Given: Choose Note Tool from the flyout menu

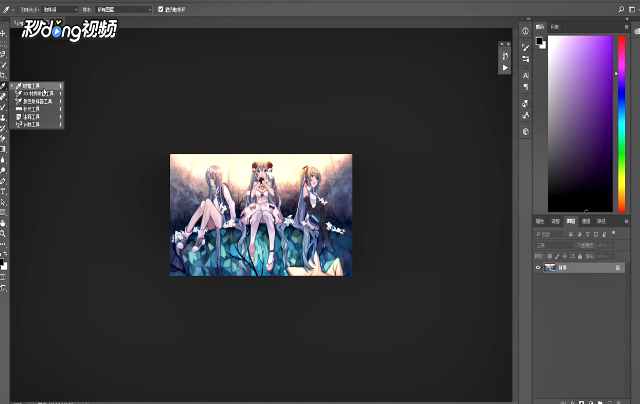Looking at the screenshot, I should pyautogui.click(x=37, y=117).
